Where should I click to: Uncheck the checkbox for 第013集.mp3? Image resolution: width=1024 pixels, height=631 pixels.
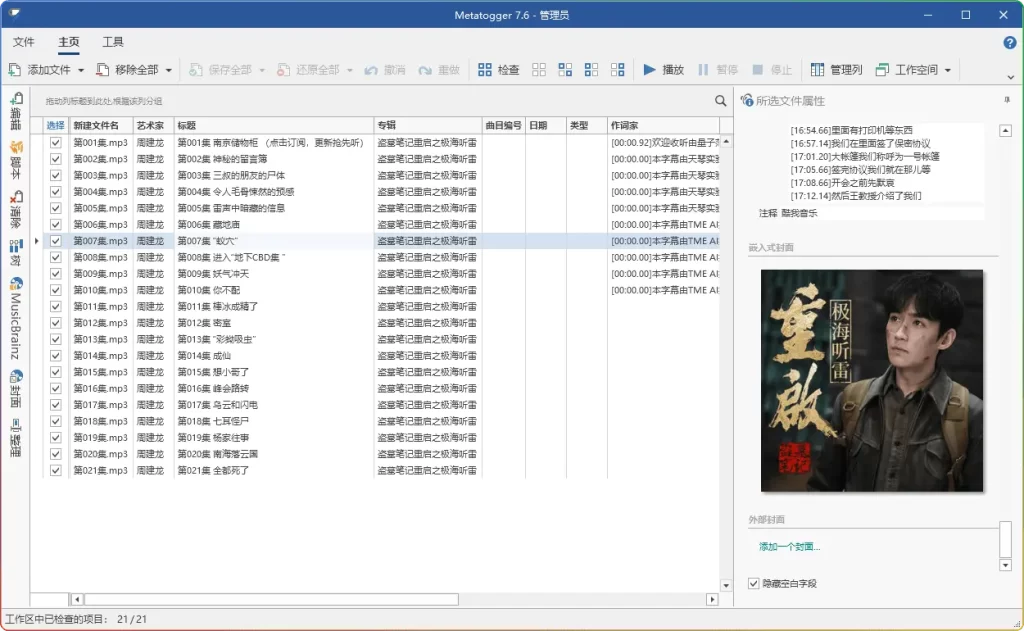click(x=56, y=339)
